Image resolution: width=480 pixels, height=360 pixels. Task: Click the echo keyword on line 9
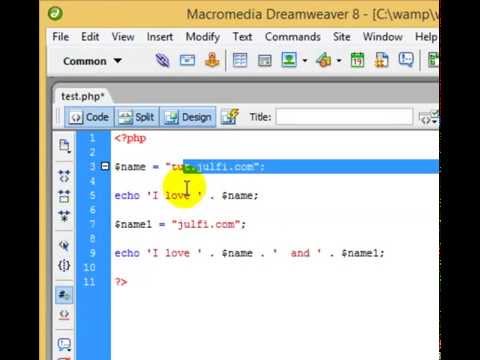pos(127,253)
